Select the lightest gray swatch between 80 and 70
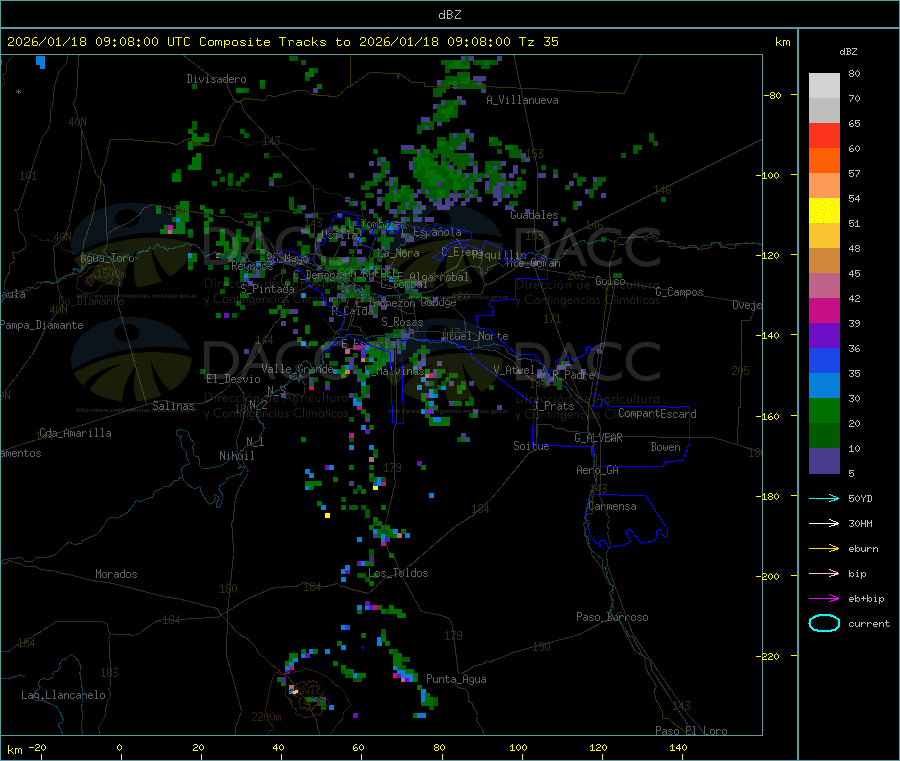Image resolution: width=900 pixels, height=761 pixels. click(x=824, y=86)
